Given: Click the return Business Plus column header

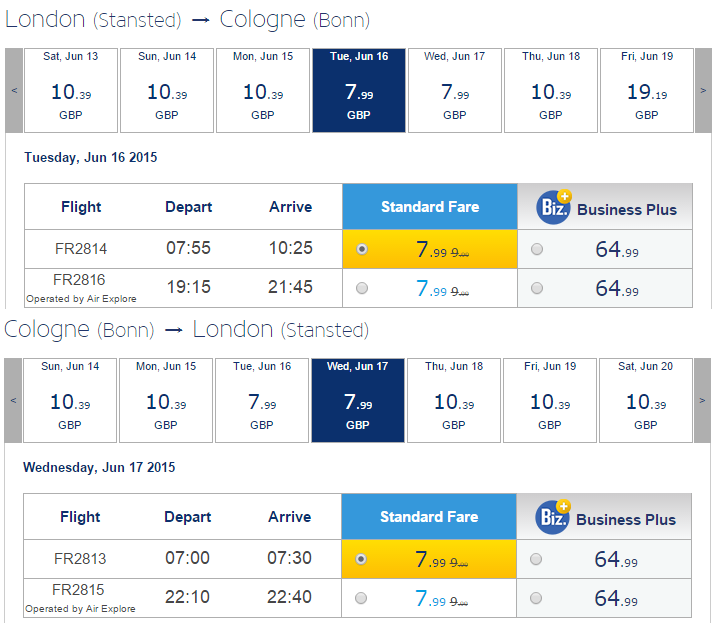Looking at the screenshot, I should coord(604,516).
